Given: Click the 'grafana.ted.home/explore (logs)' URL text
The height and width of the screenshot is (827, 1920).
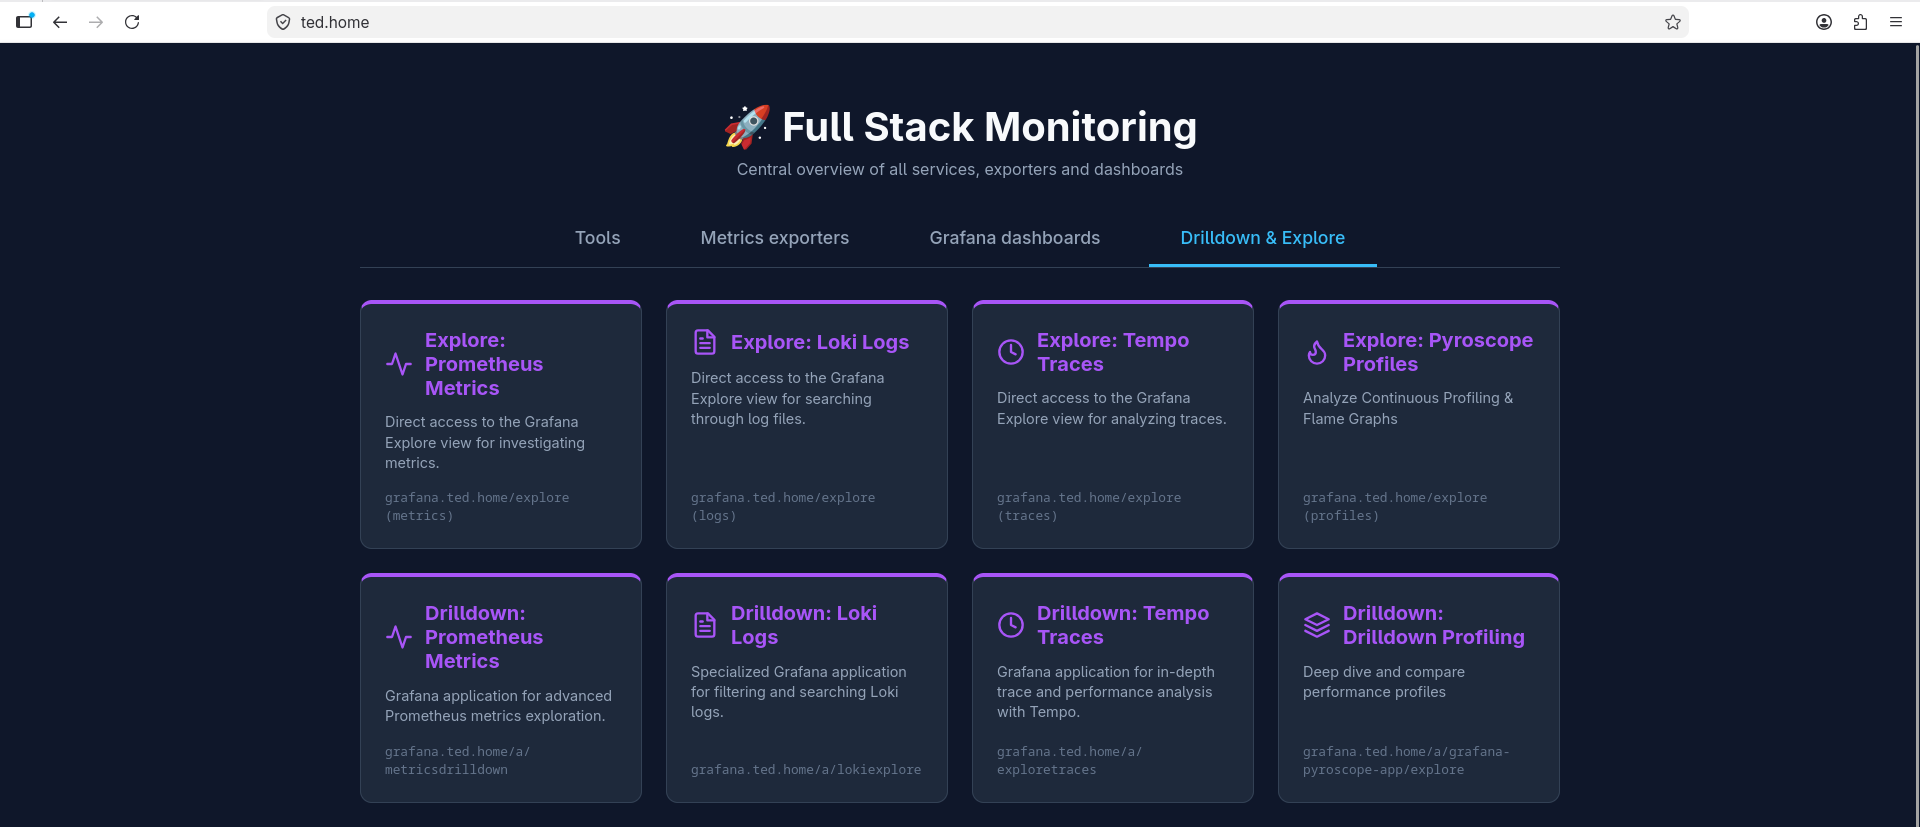Looking at the screenshot, I should coord(783,507).
